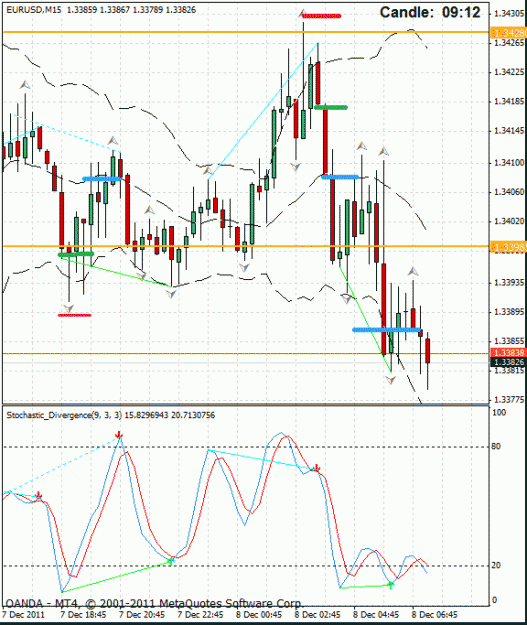Screen dimensions: 527x625
Task: Click the 8 Dec 00:45 time axis label
Action: click(259, 614)
